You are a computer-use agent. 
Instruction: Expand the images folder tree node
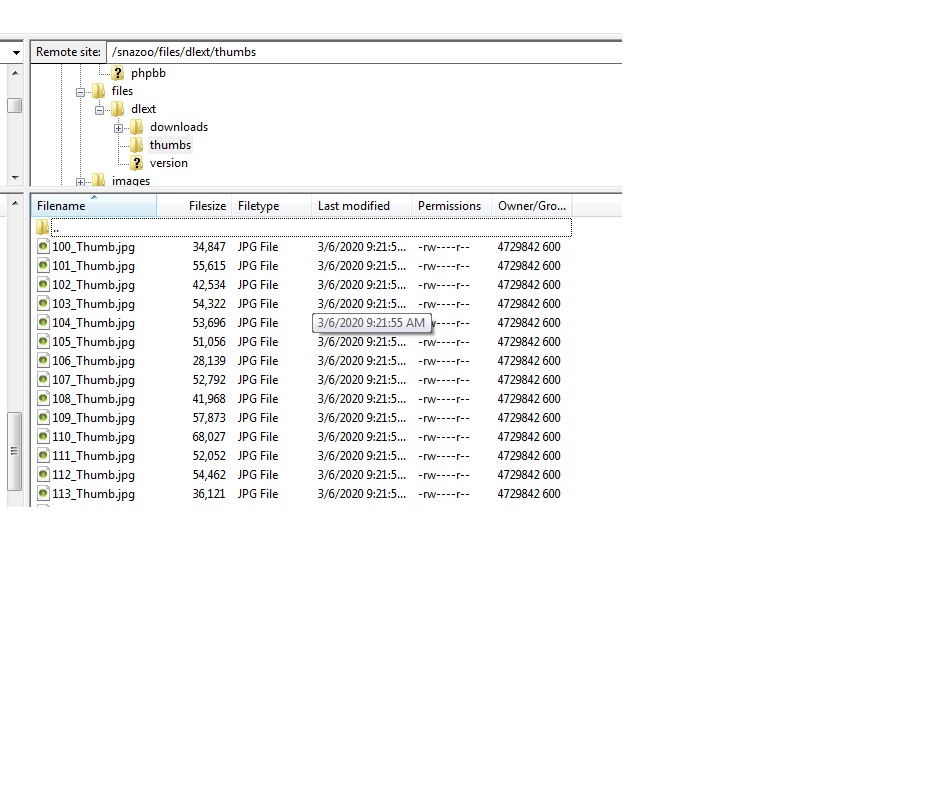[80, 182]
